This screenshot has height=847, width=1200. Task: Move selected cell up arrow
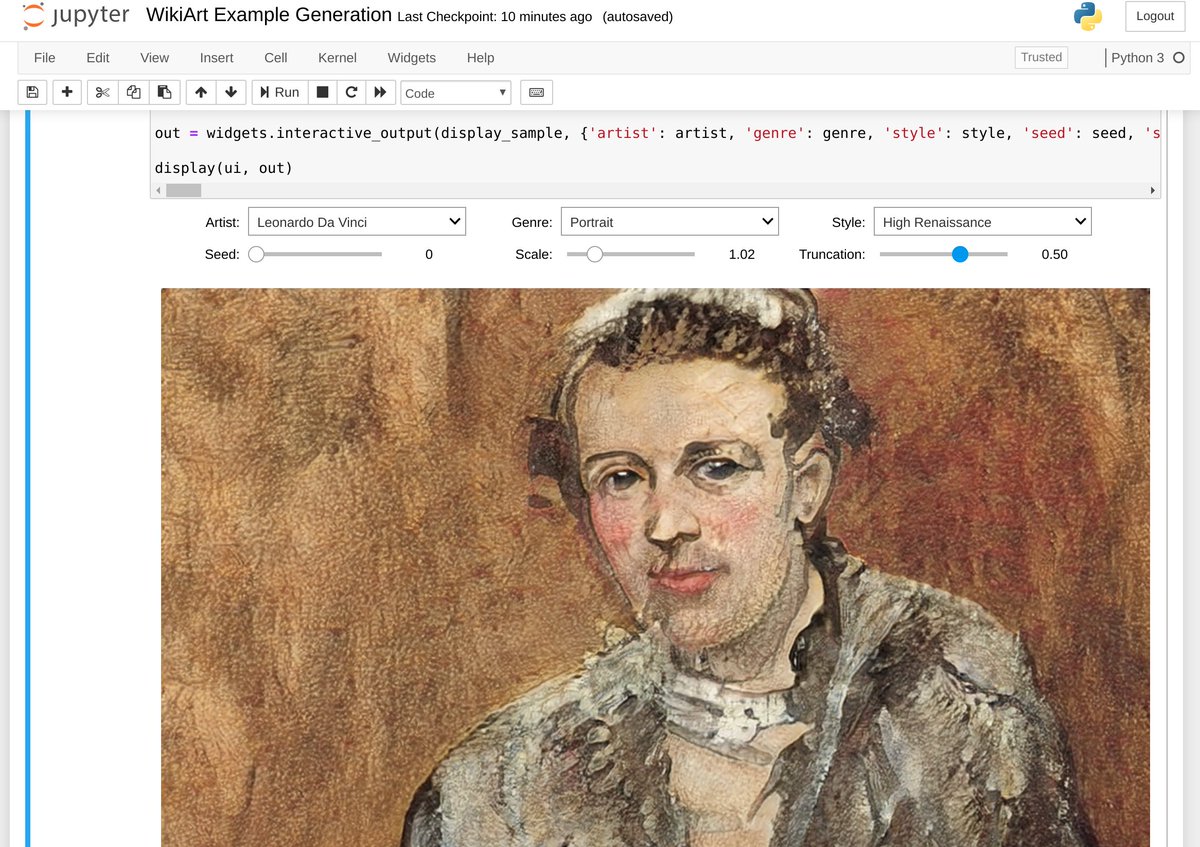click(201, 92)
